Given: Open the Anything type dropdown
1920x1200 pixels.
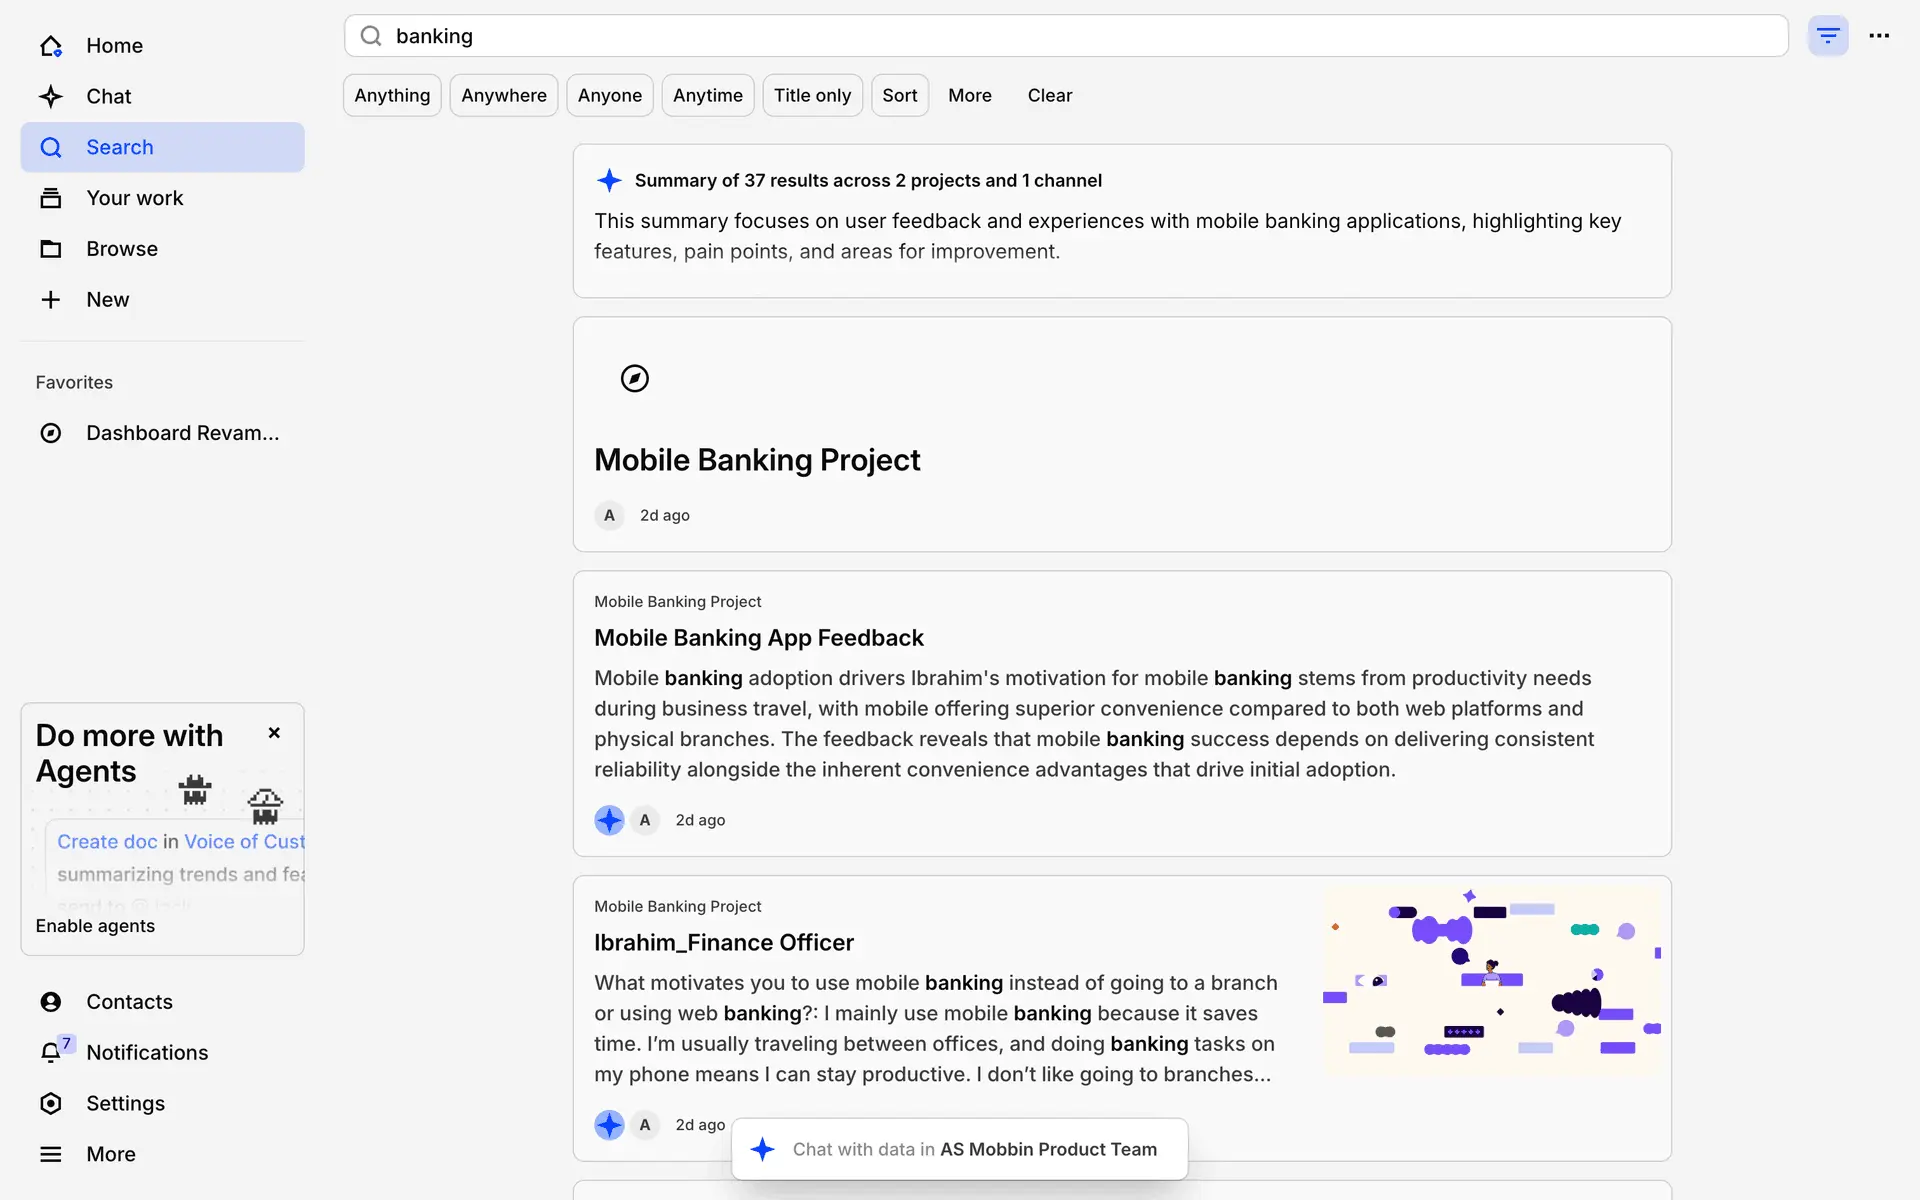Looking at the screenshot, I should point(392,95).
